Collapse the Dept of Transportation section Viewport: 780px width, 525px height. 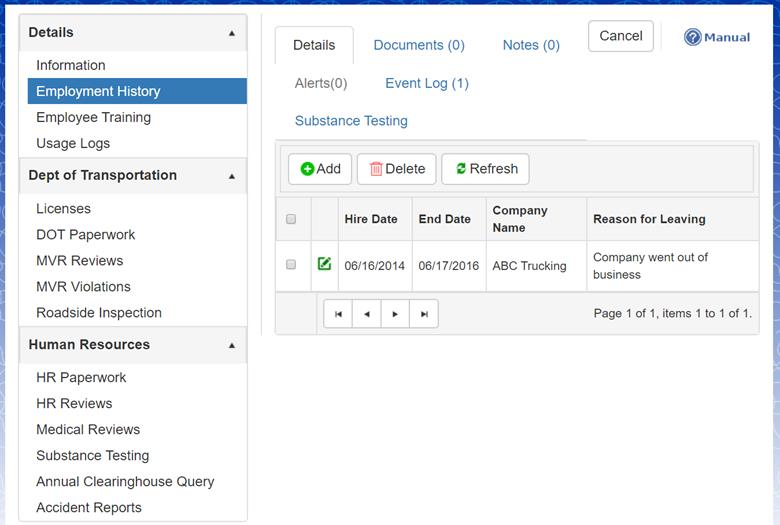click(232, 176)
